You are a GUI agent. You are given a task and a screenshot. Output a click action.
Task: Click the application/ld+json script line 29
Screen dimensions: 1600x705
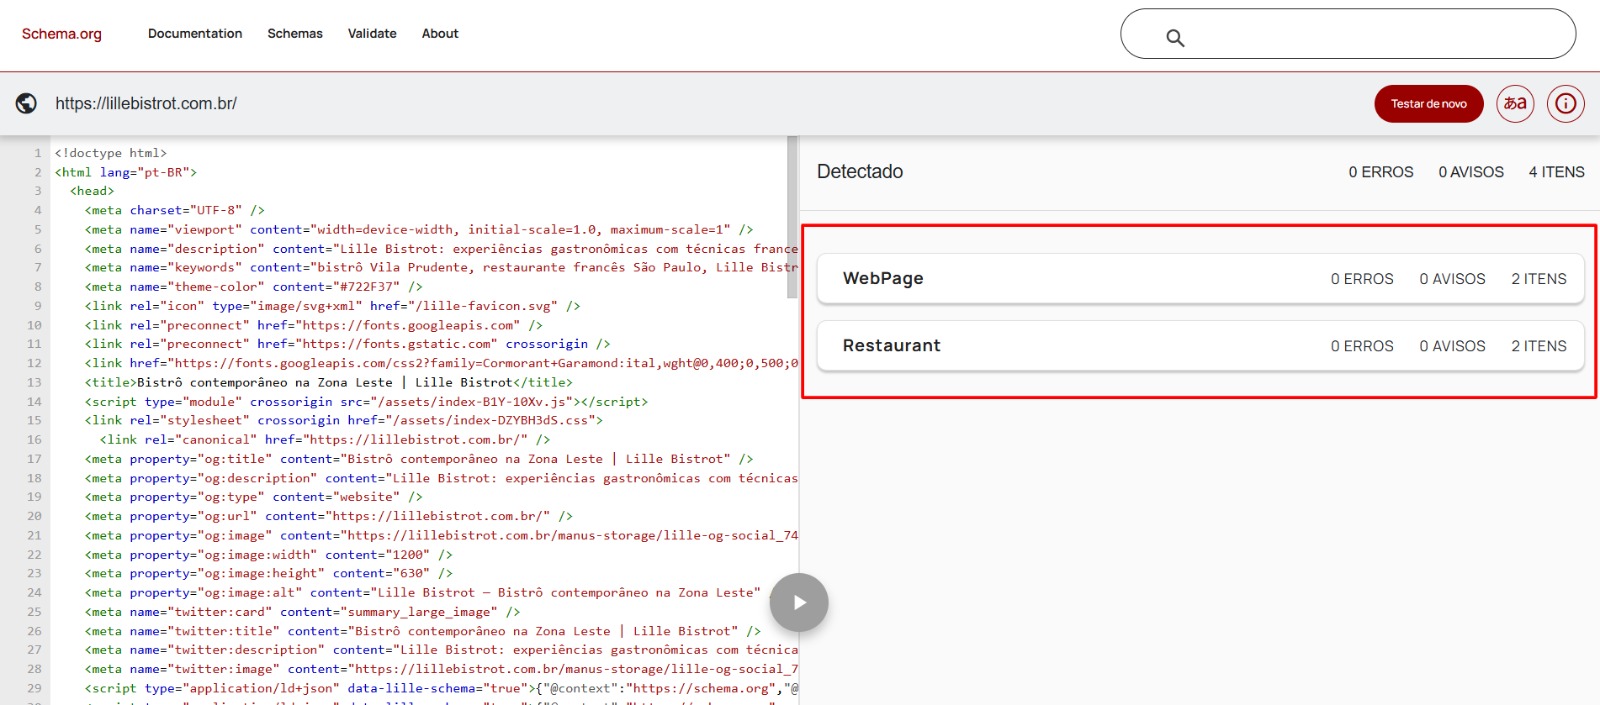(x=441, y=689)
